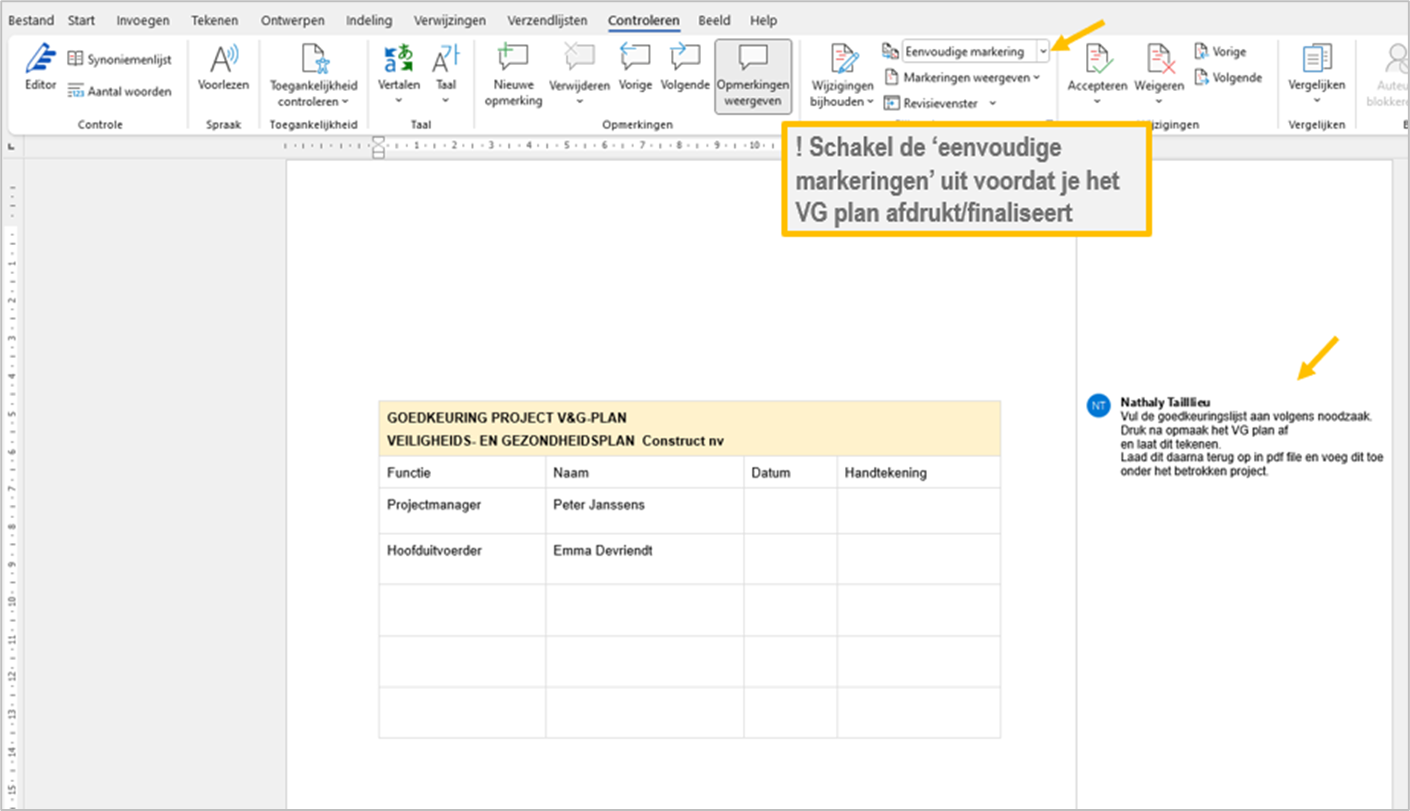This screenshot has height=811, width=1410.
Task: Toggle Opmerkingen weergeven button
Action: 753,75
